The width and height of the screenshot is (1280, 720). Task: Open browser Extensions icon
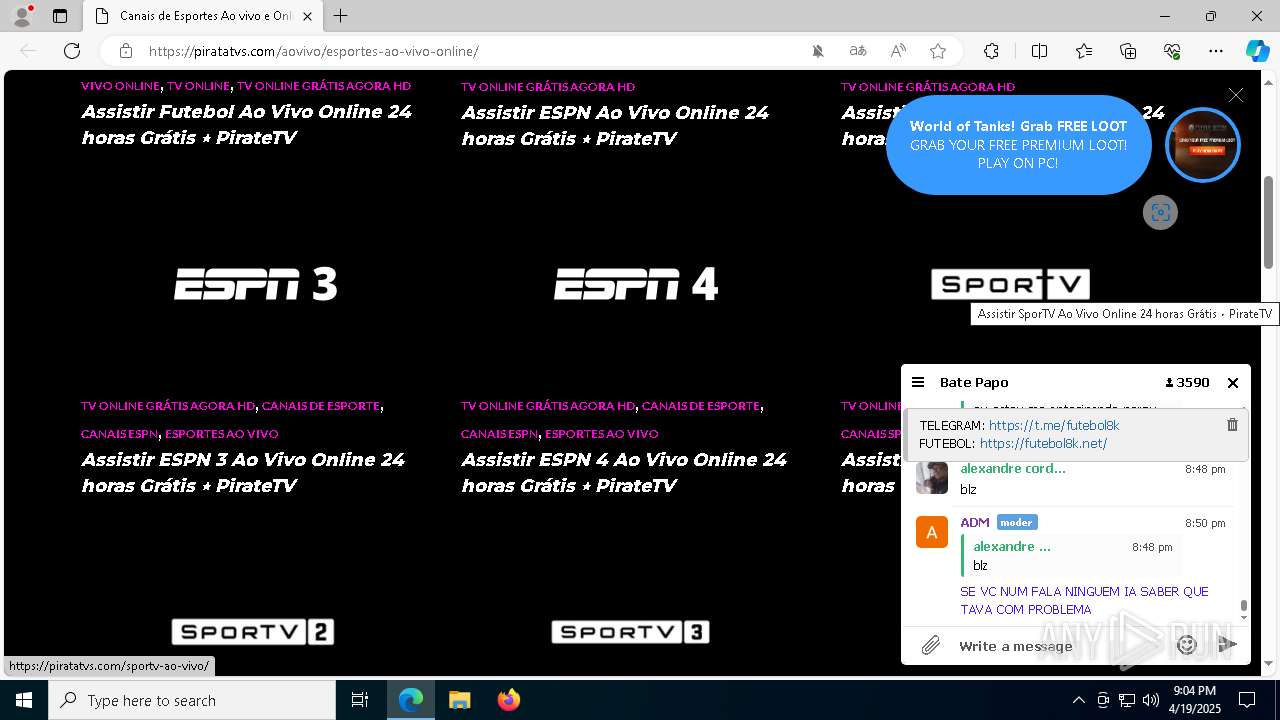[x=991, y=51]
